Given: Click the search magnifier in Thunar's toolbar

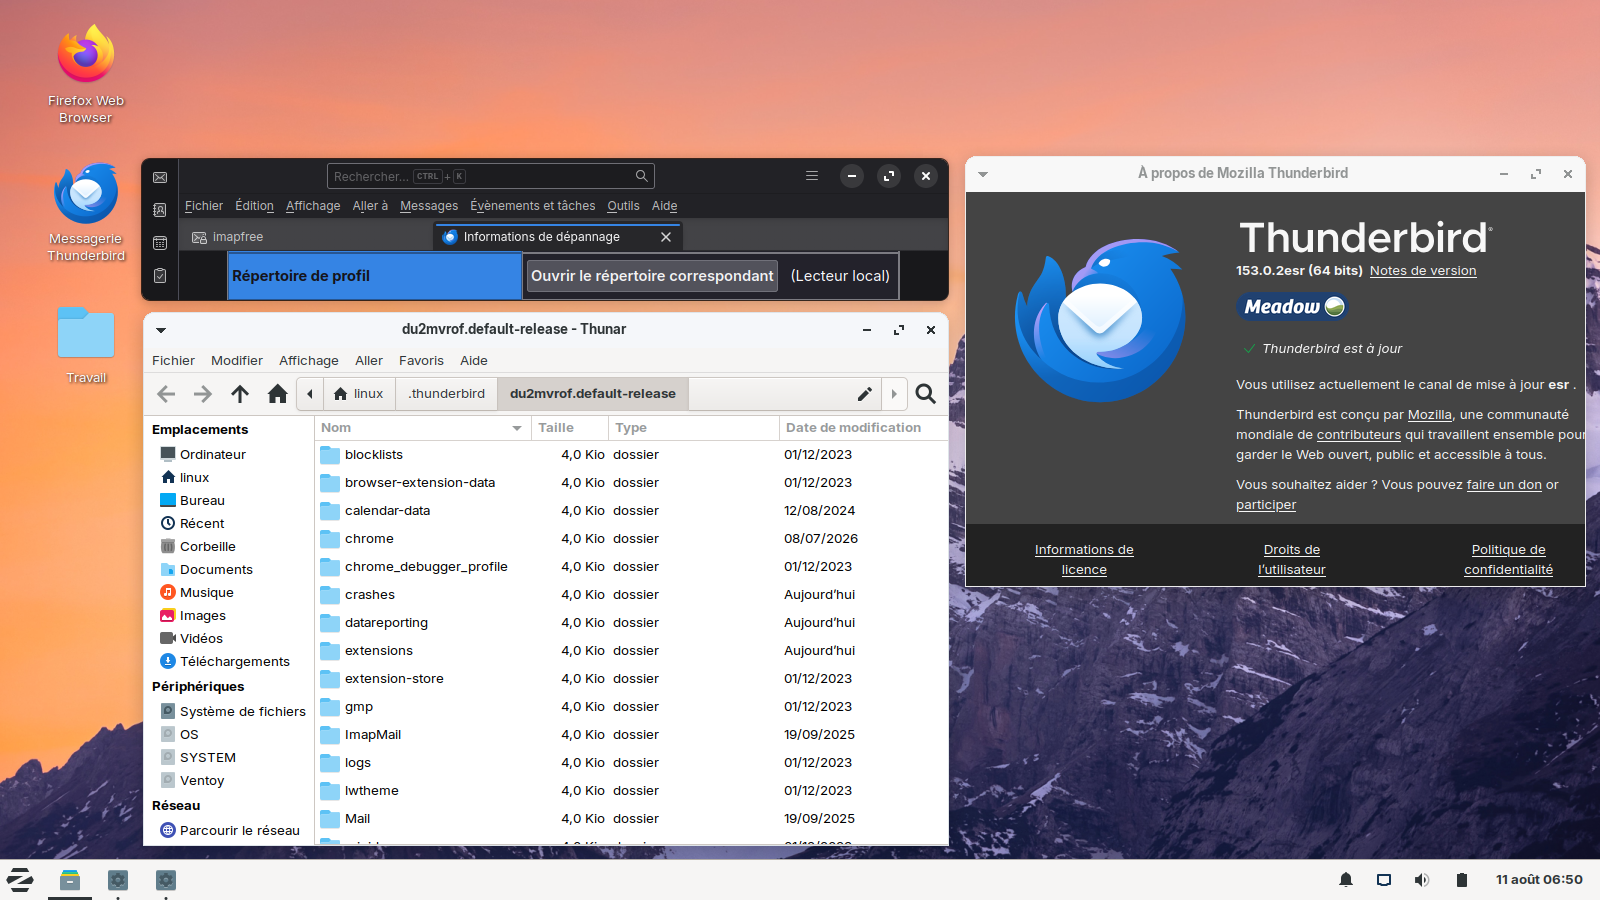Looking at the screenshot, I should [x=926, y=394].
